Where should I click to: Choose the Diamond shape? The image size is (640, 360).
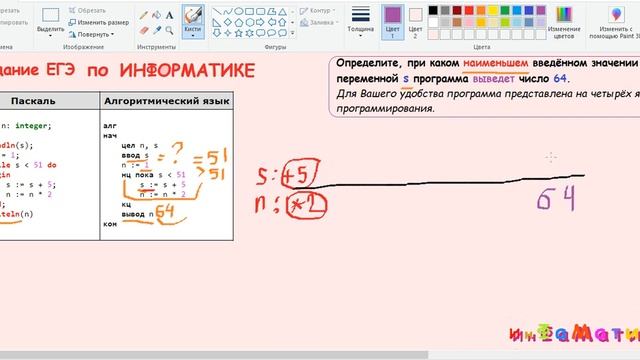point(228,22)
